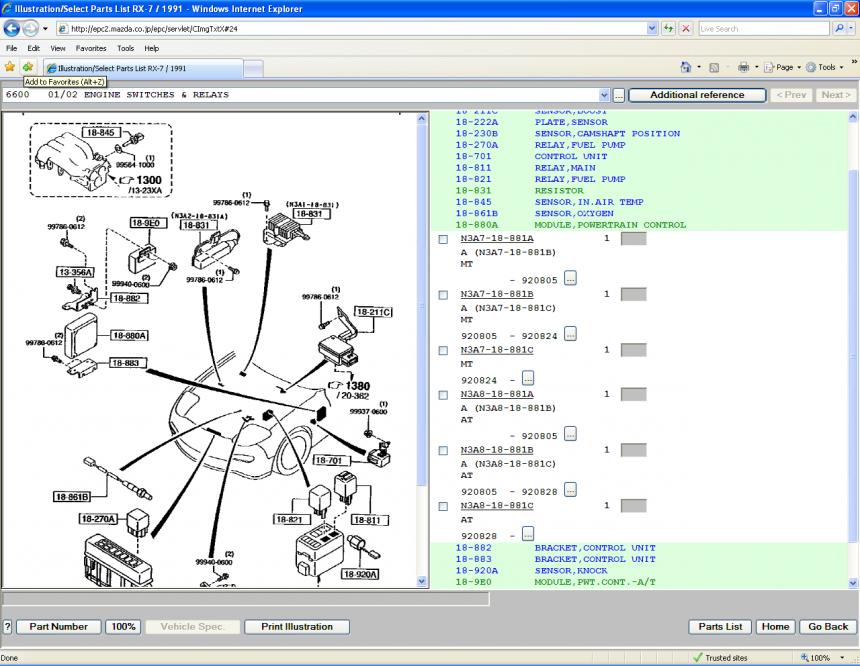Open the Favorites Center star icon
Image resolution: width=860 pixels, height=666 pixels.
(x=10, y=67)
